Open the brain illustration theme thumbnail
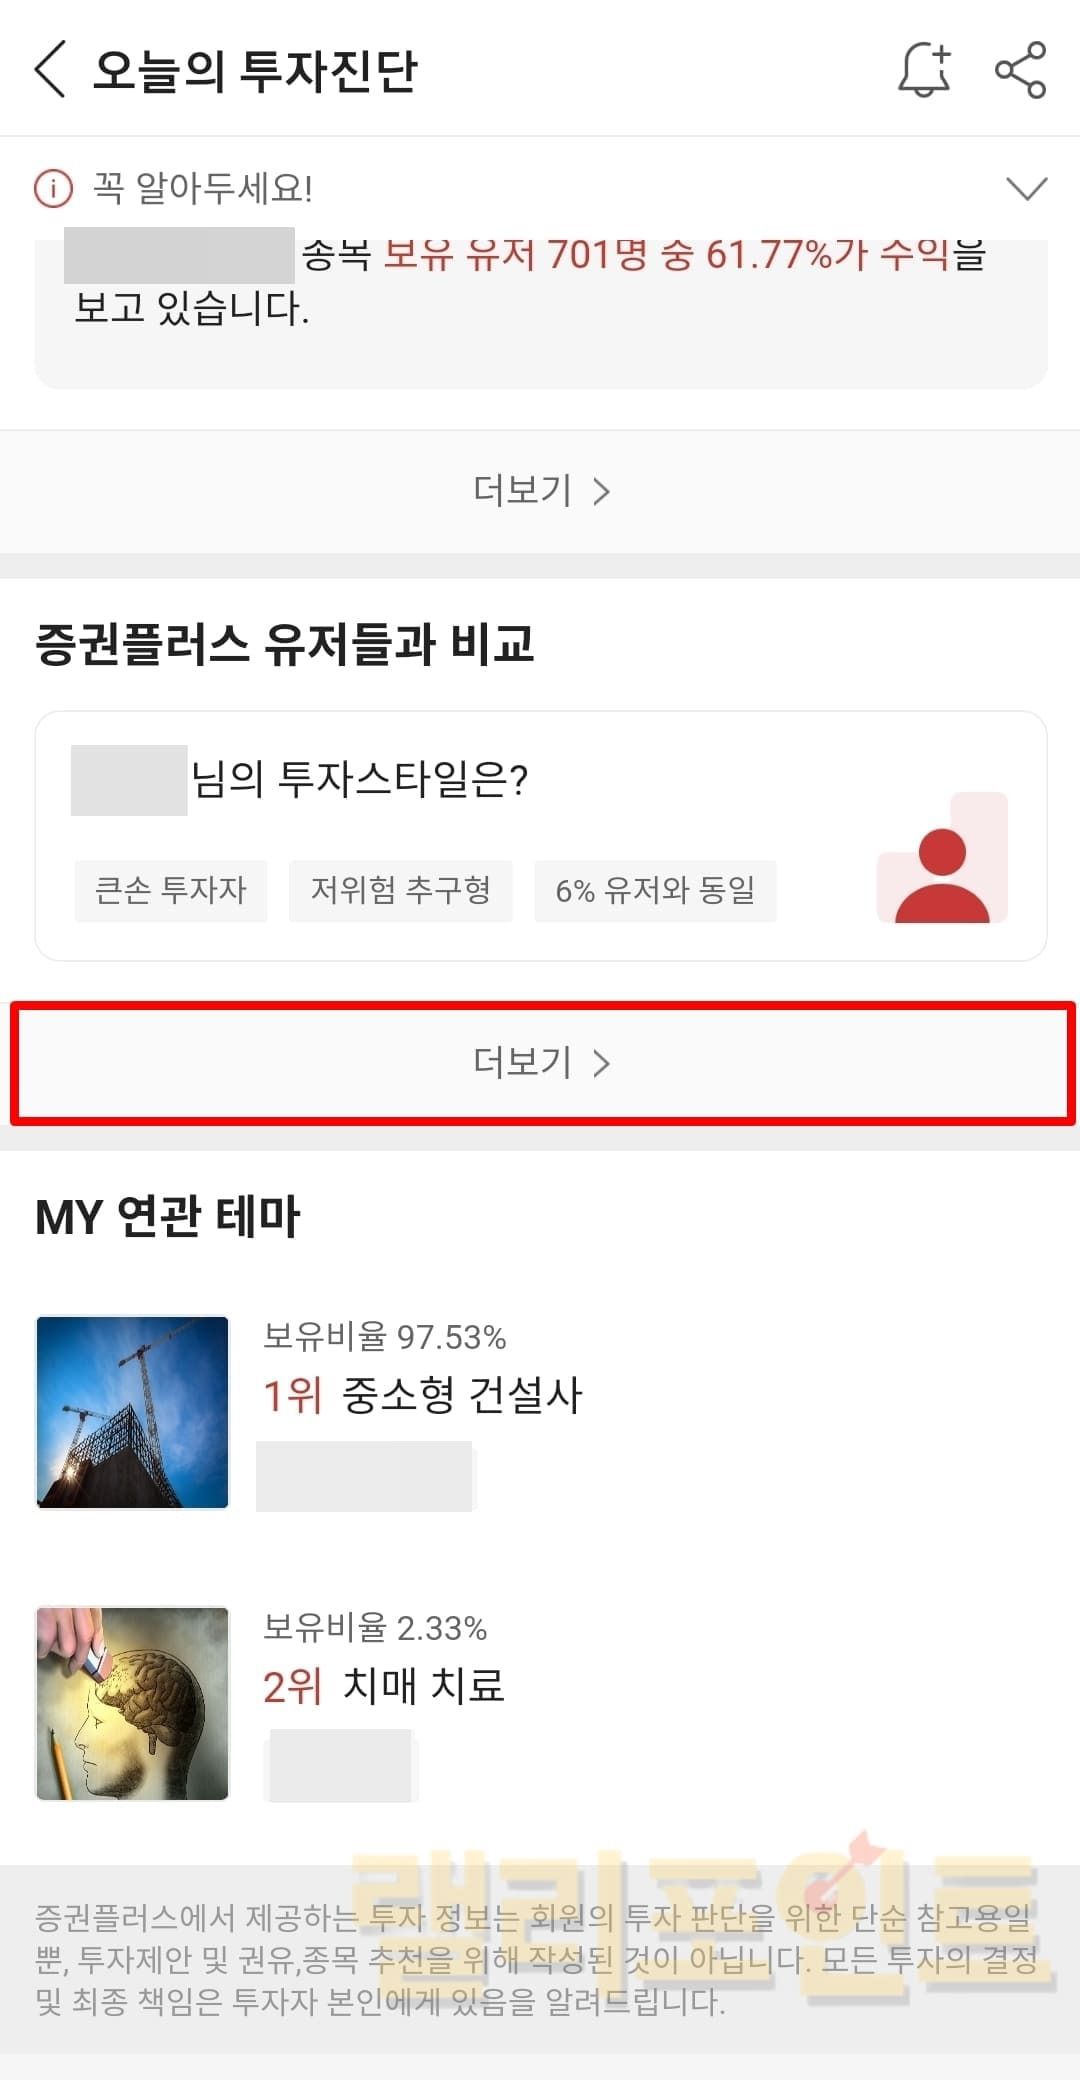This screenshot has width=1080, height=2080. click(133, 1703)
